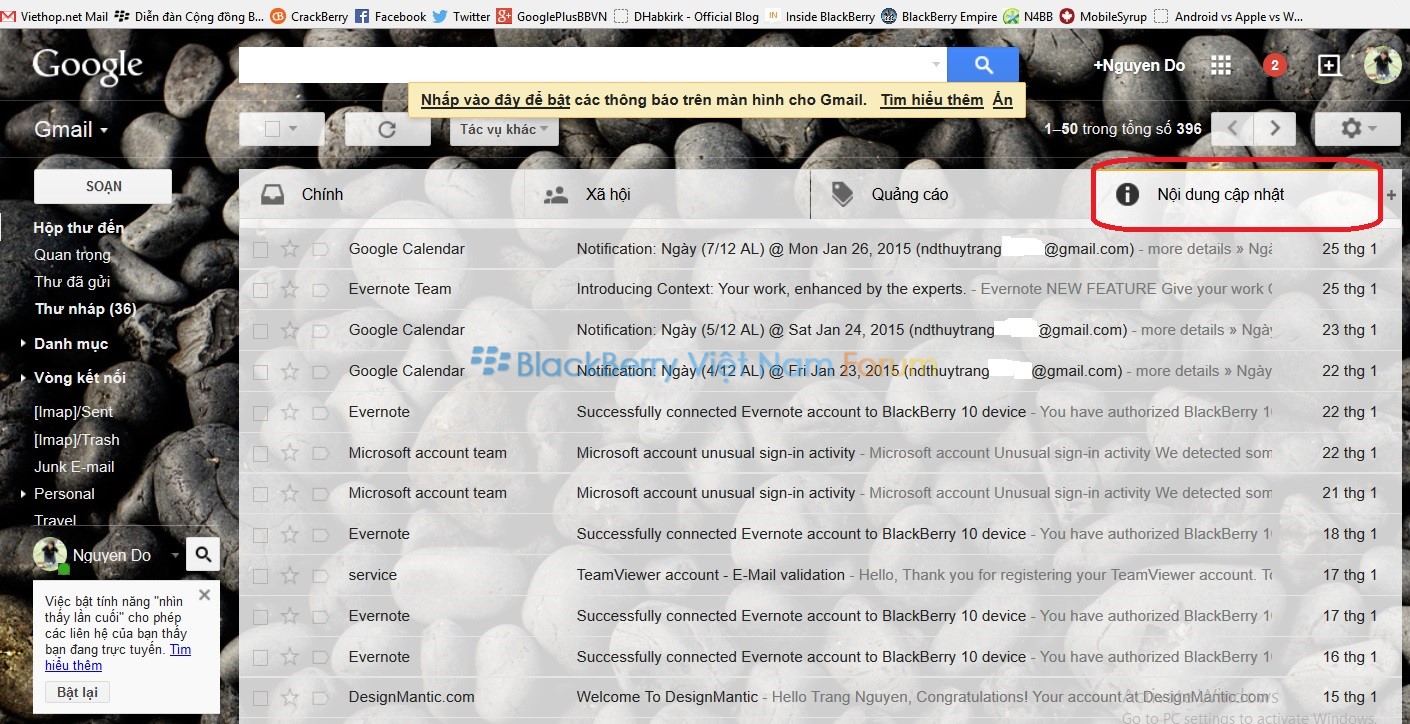
Task: Switch to the 'Quảng cáo' tab
Action: click(952, 195)
